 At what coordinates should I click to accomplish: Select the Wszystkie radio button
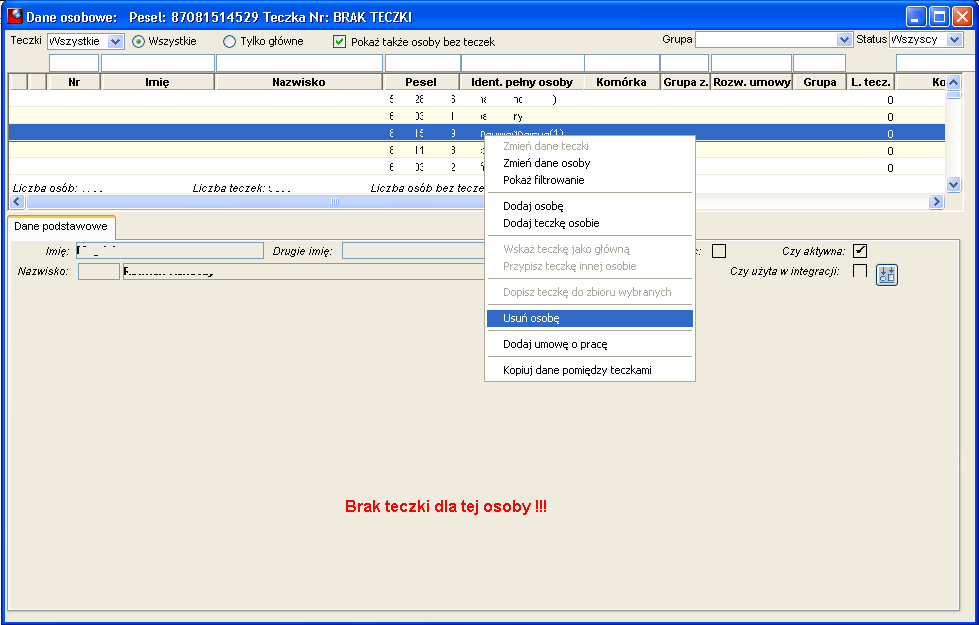click(x=139, y=42)
